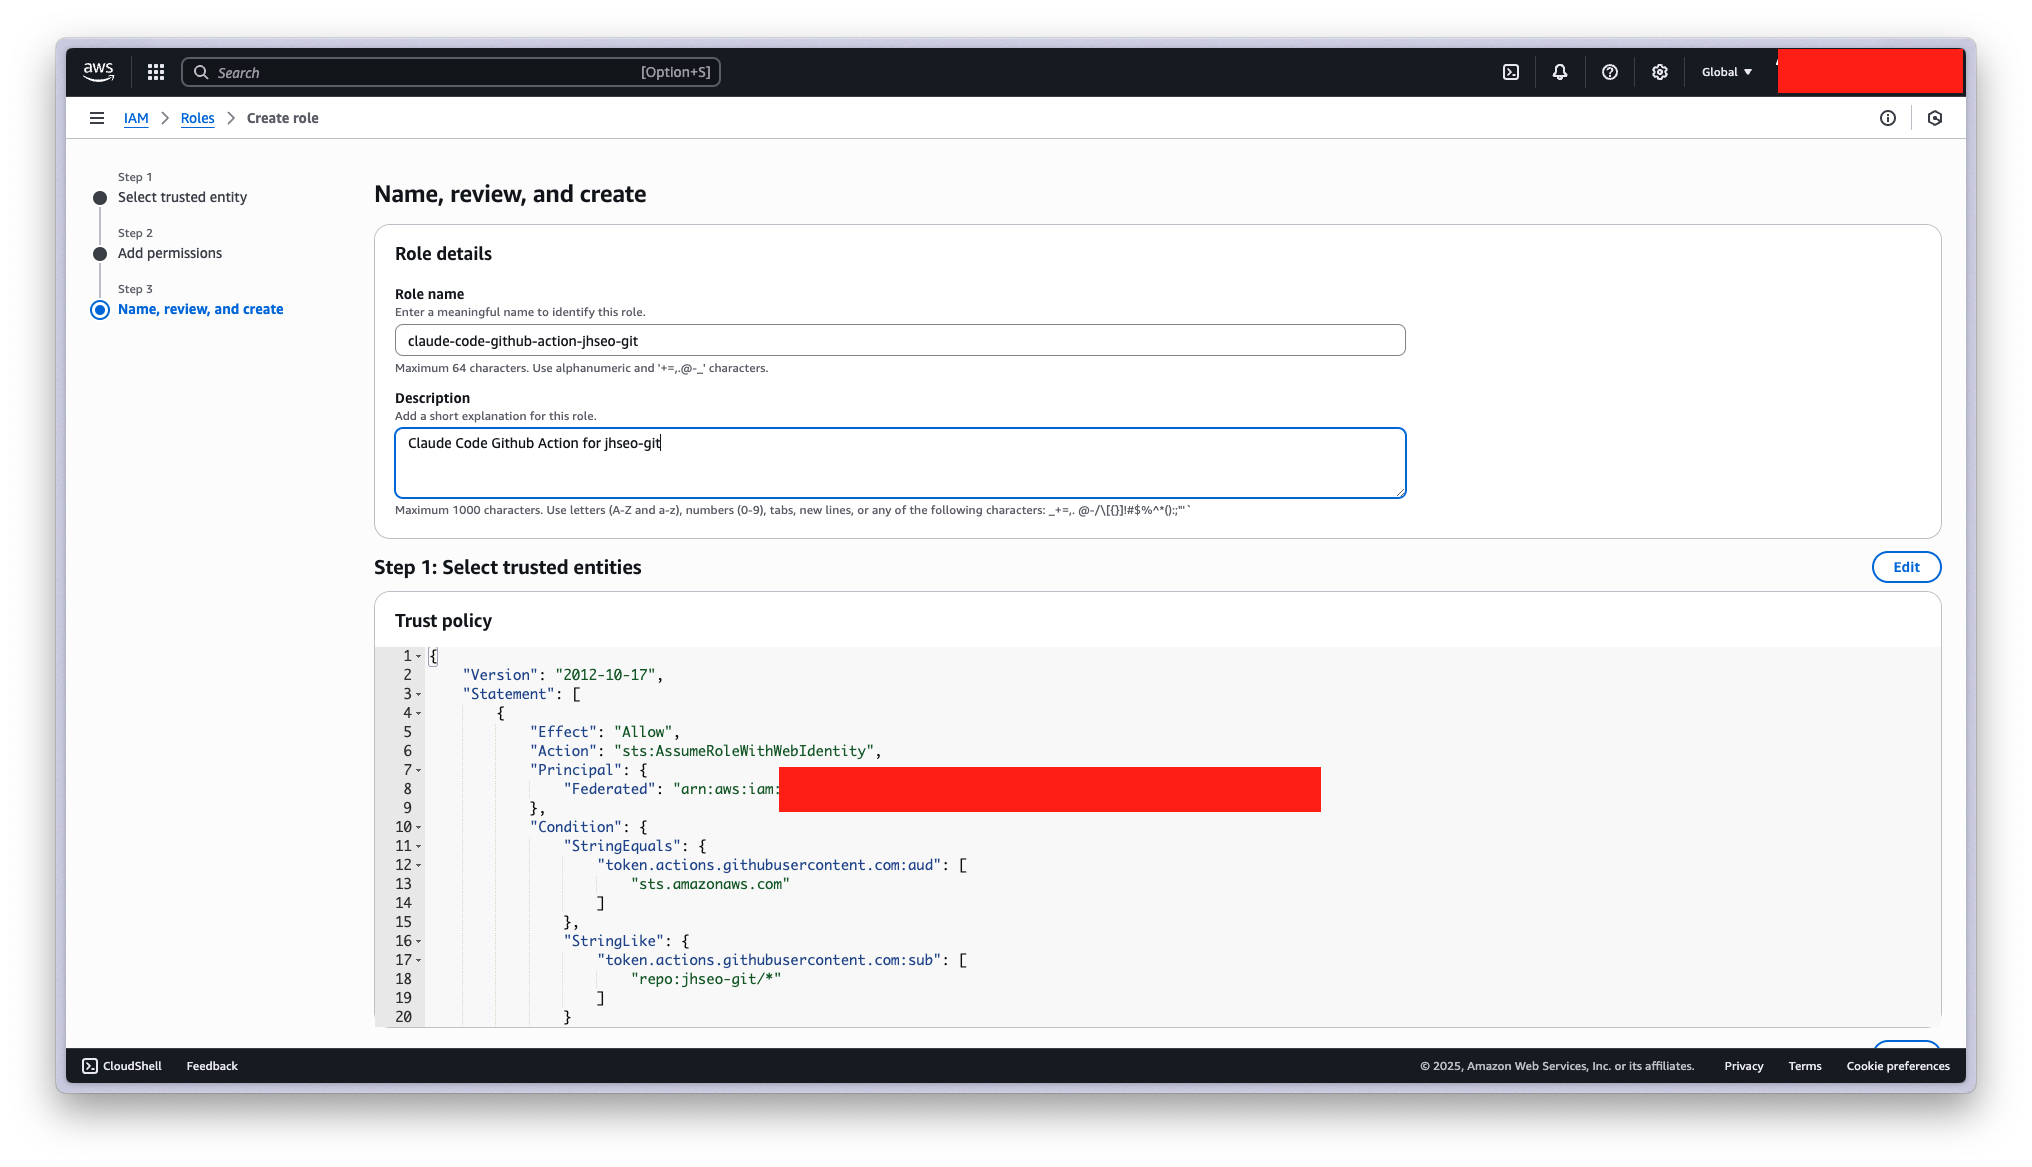Click the Role name input field
This screenshot has width=2032, height=1167.
900,341
